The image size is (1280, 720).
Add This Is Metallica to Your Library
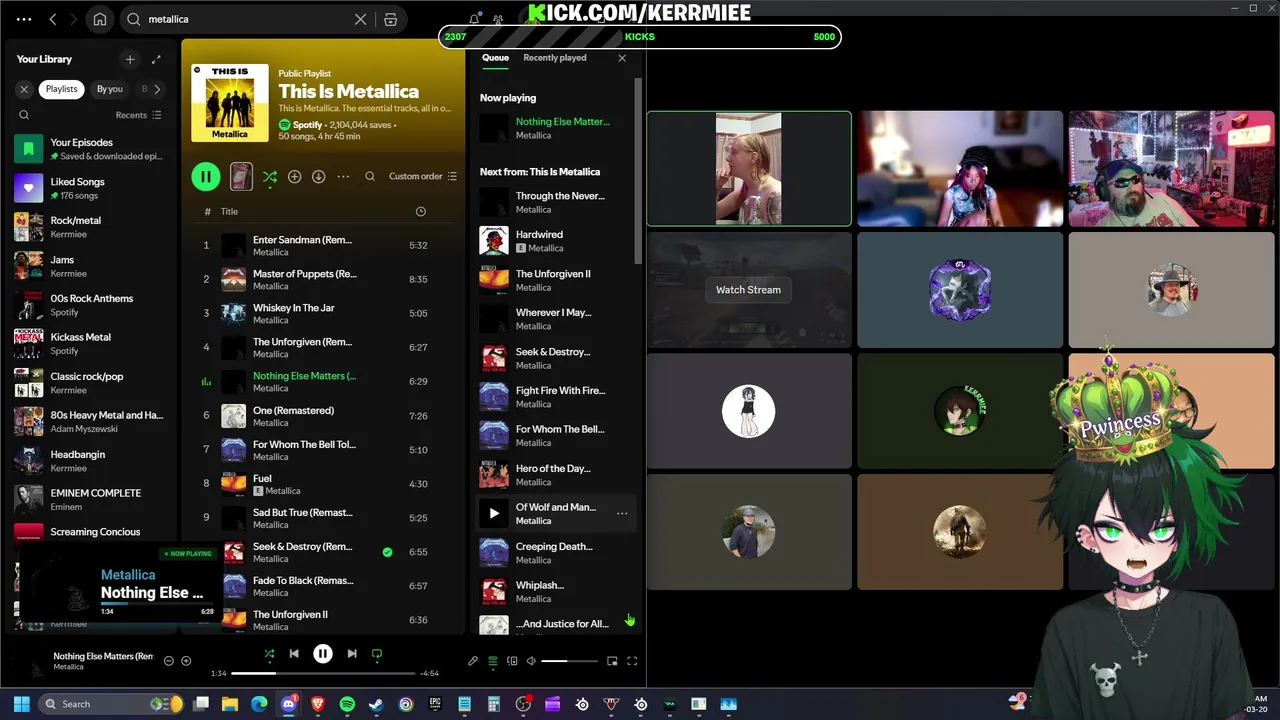coord(294,177)
